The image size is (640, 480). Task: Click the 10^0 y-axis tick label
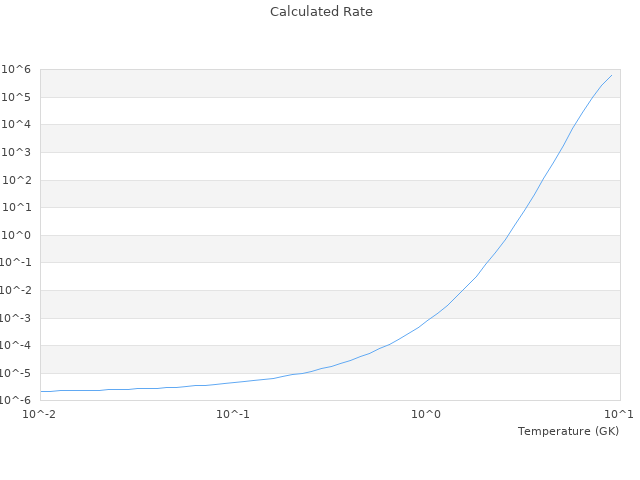coord(17,236)
